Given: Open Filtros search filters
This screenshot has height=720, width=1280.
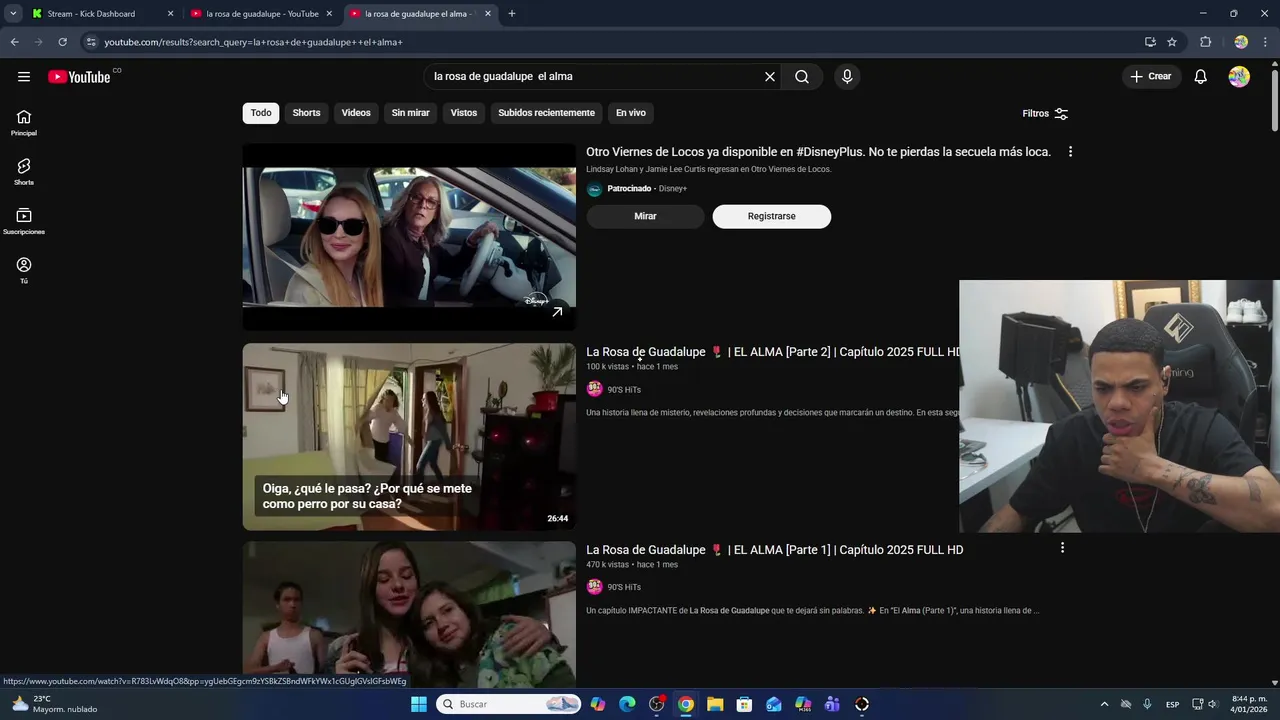Looking at the screenshot, I should [x=1045, y=114].
